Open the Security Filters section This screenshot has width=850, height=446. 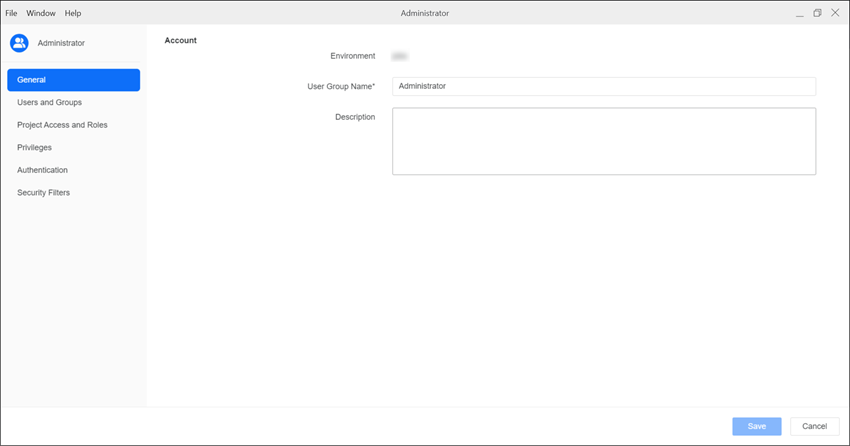(x=44, y=192)
